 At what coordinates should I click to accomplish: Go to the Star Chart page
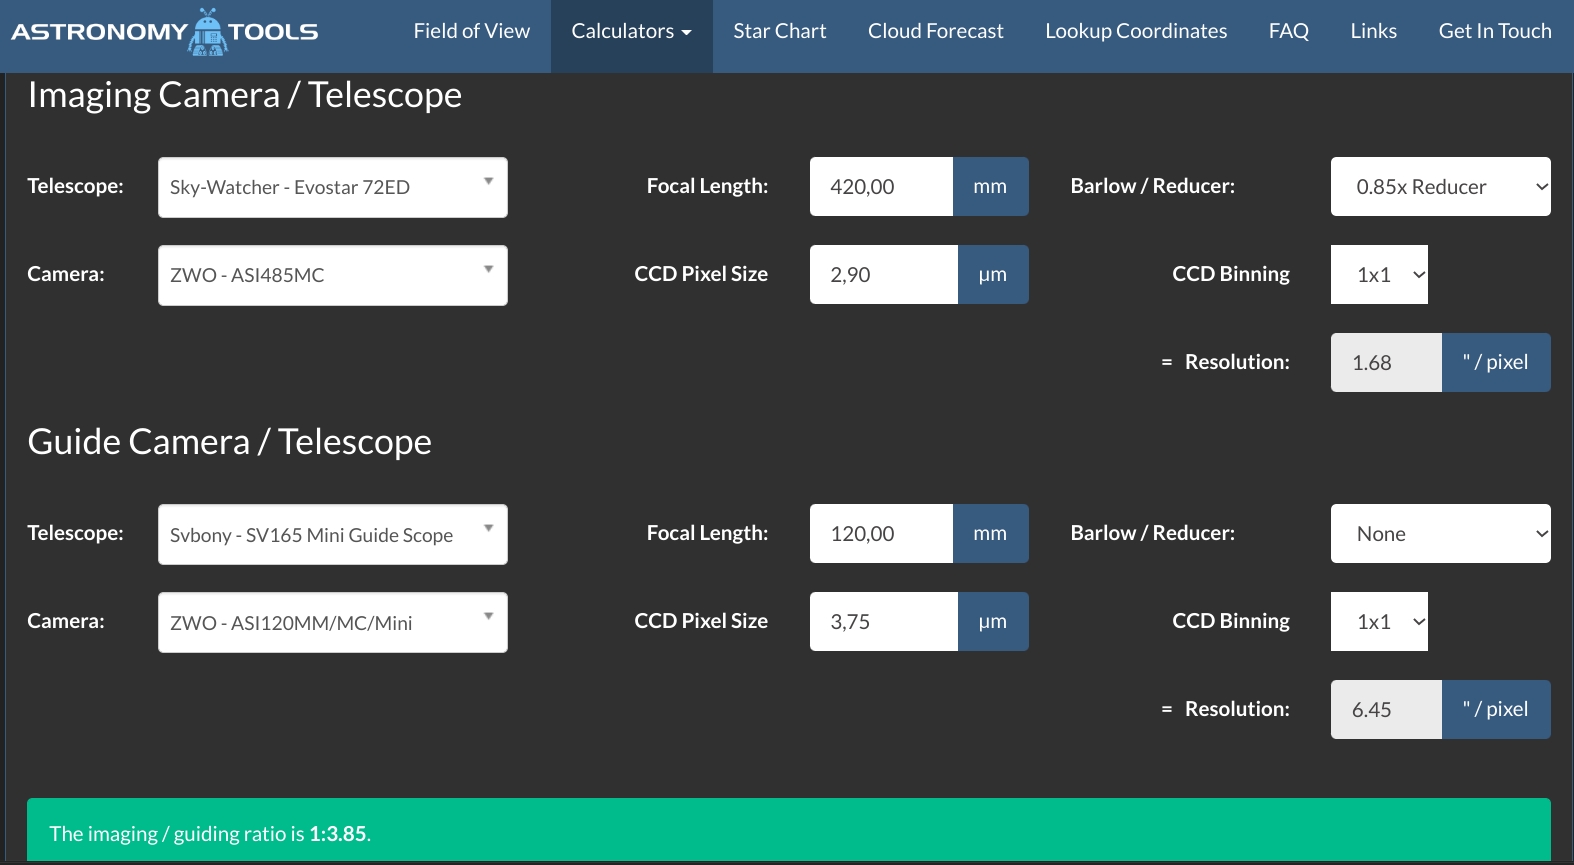tap(779, 32)
